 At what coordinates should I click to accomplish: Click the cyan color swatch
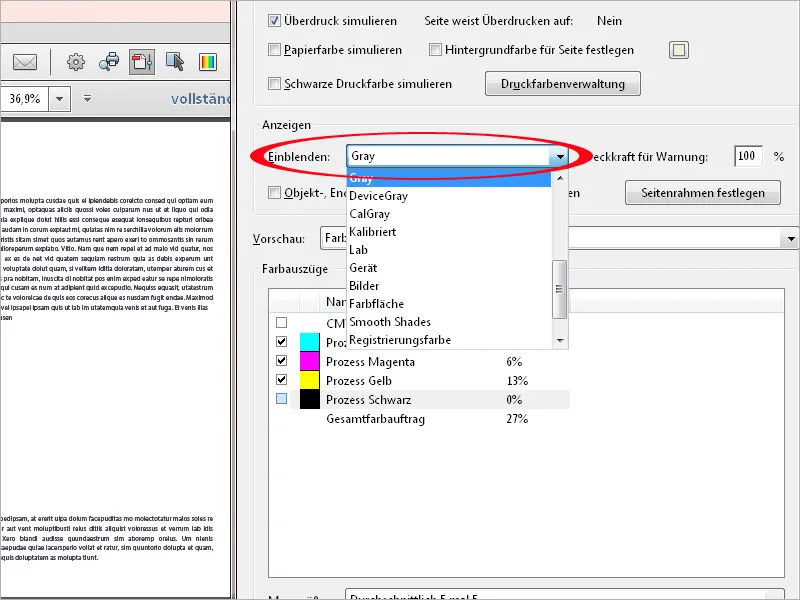310,342
